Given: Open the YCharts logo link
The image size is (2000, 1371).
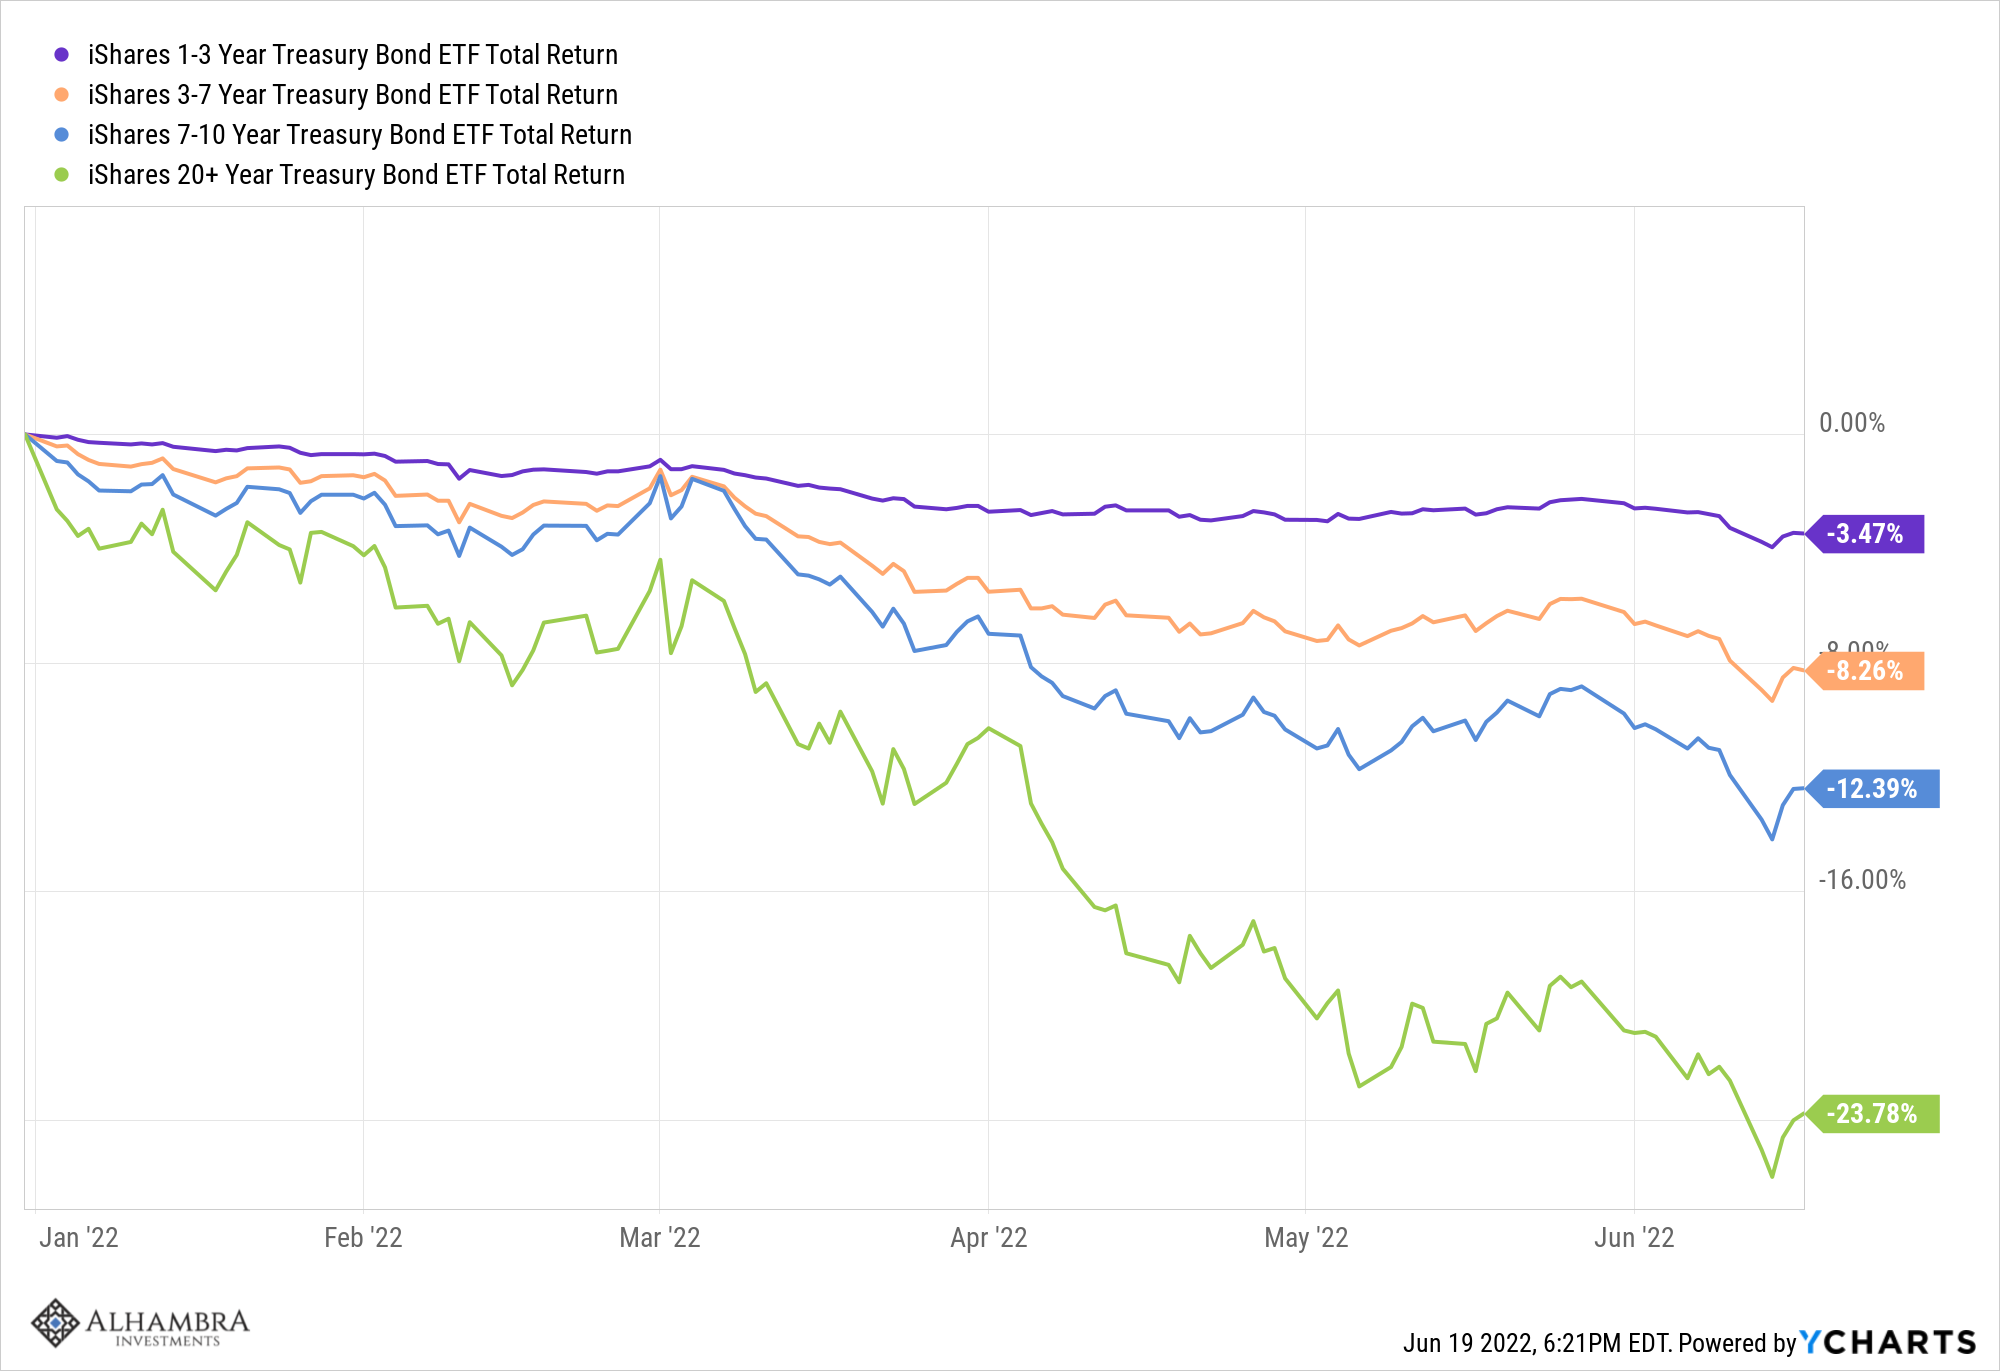Looking at the screenshot, I should click(x=1888, y=1342).
